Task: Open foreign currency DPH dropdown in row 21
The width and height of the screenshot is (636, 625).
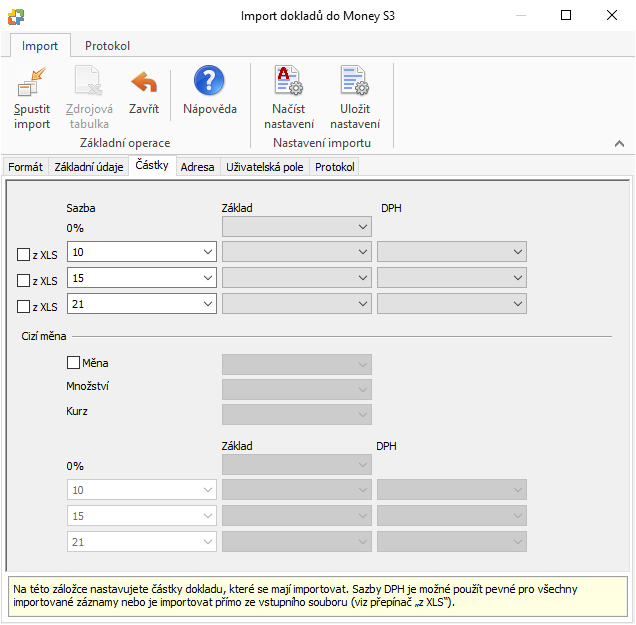Action: (452, 542)
